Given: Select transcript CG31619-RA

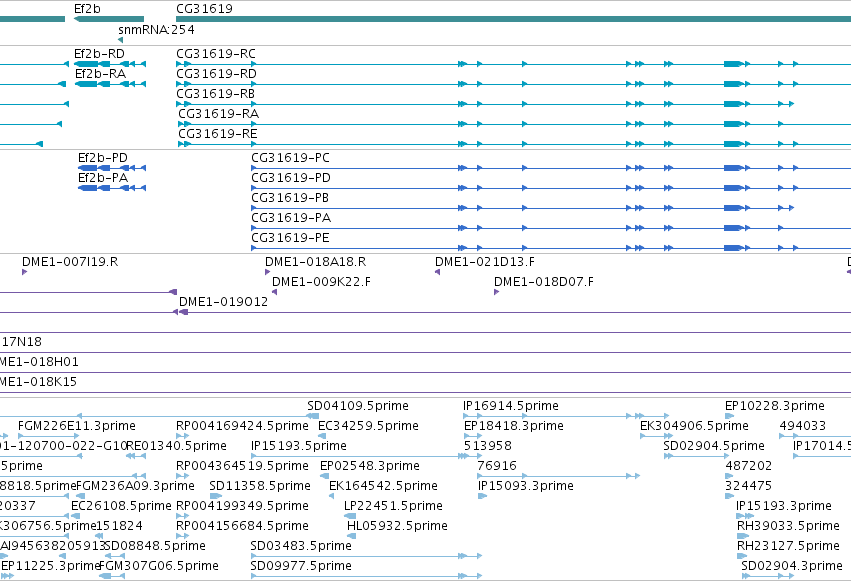Looking at the screenshot, I should click(x=219, y=114).
